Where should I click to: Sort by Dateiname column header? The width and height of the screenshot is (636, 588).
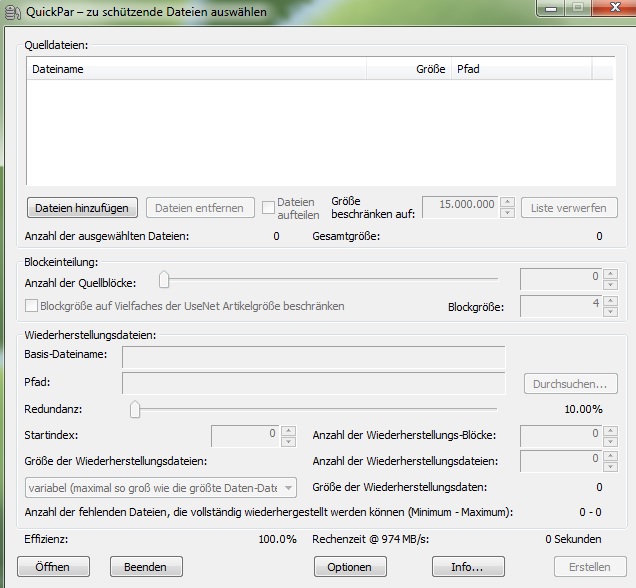pos(196,69)
